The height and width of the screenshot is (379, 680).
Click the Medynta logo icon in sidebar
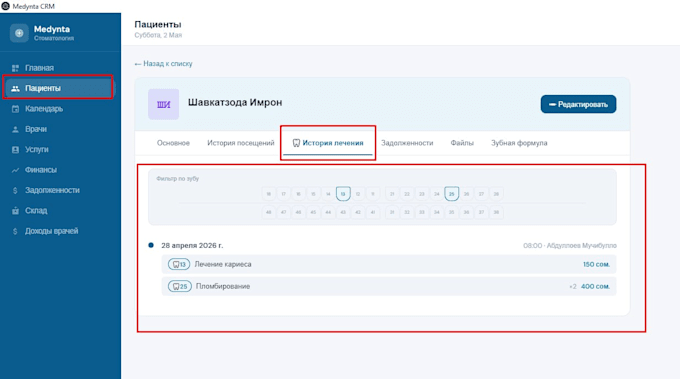(19, 33)
